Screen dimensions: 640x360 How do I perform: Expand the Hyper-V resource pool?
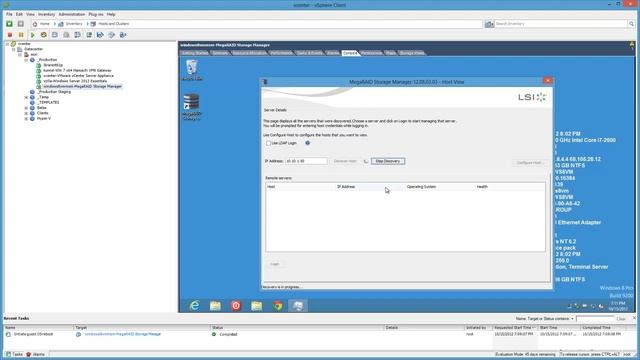tap(27, 118)
